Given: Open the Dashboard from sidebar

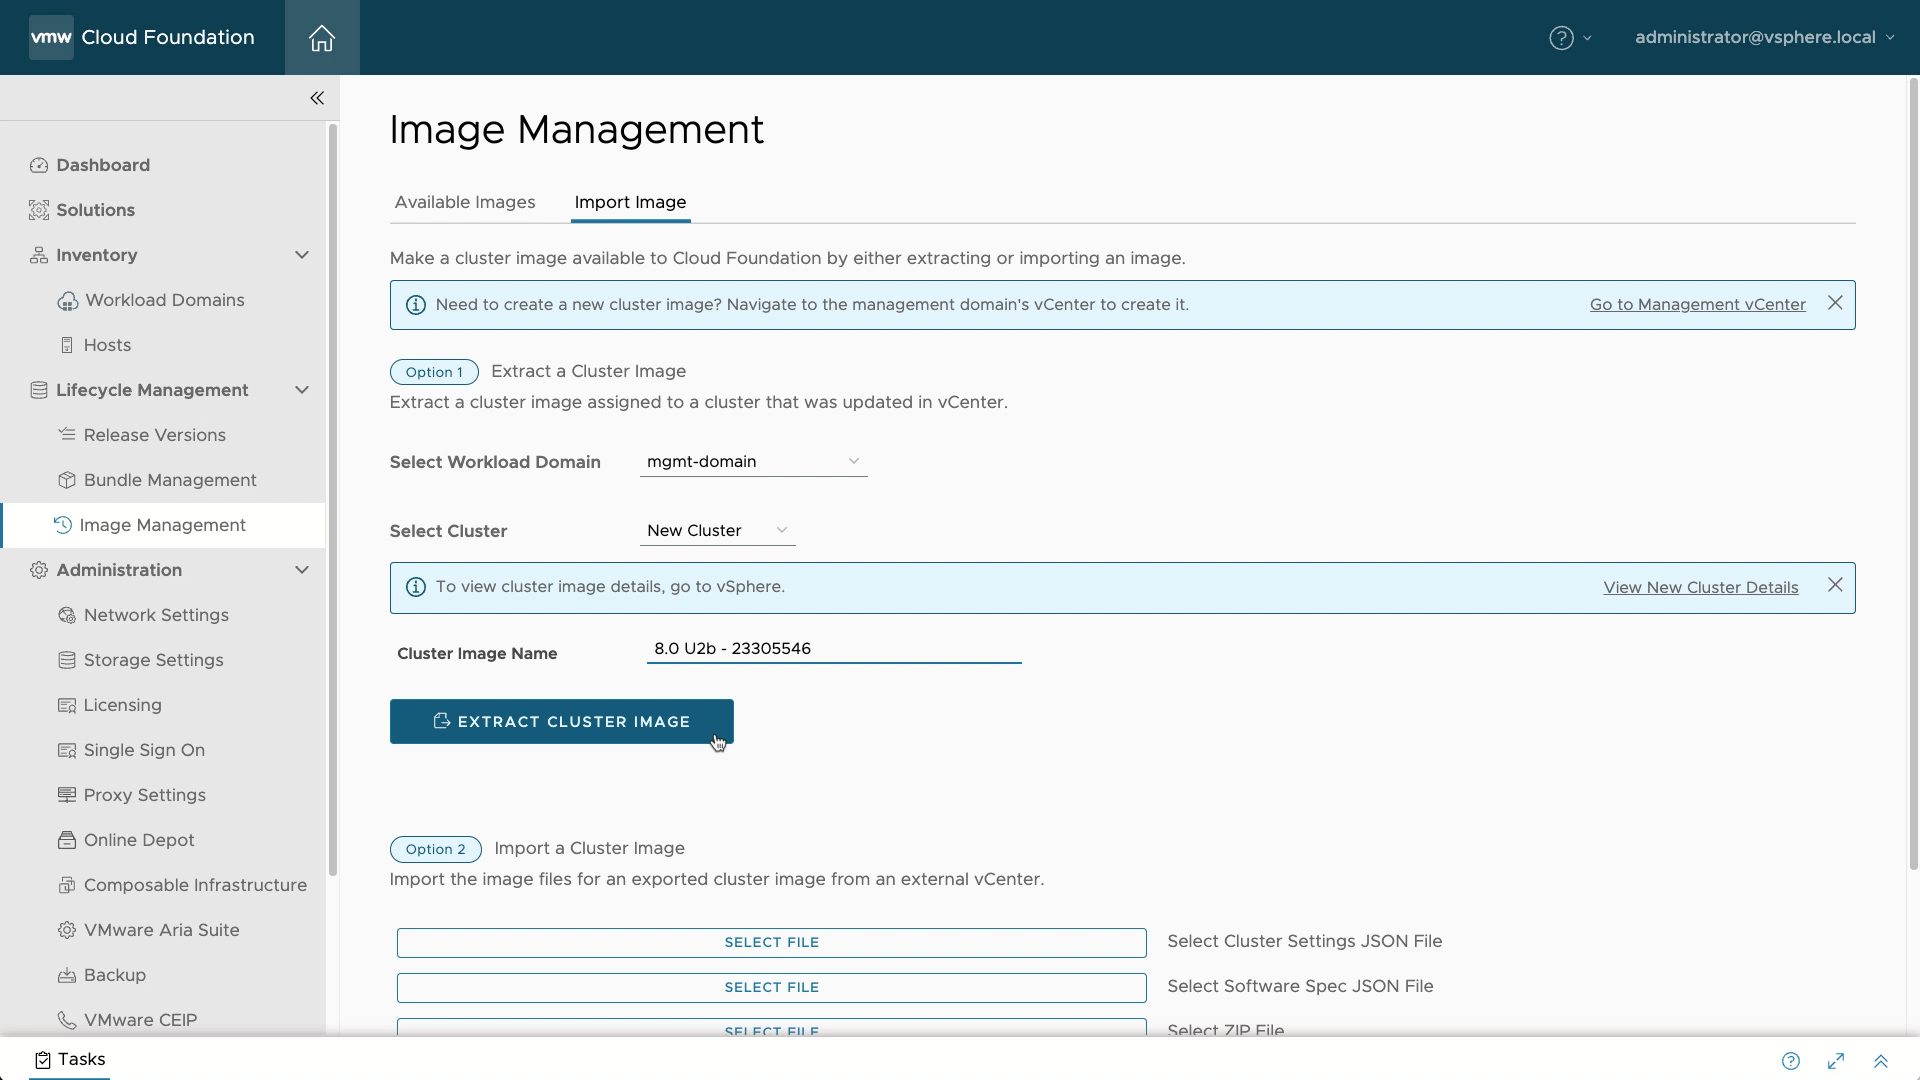Looking at the screenshot, I should pyautogui.click(x=103, y=165).
